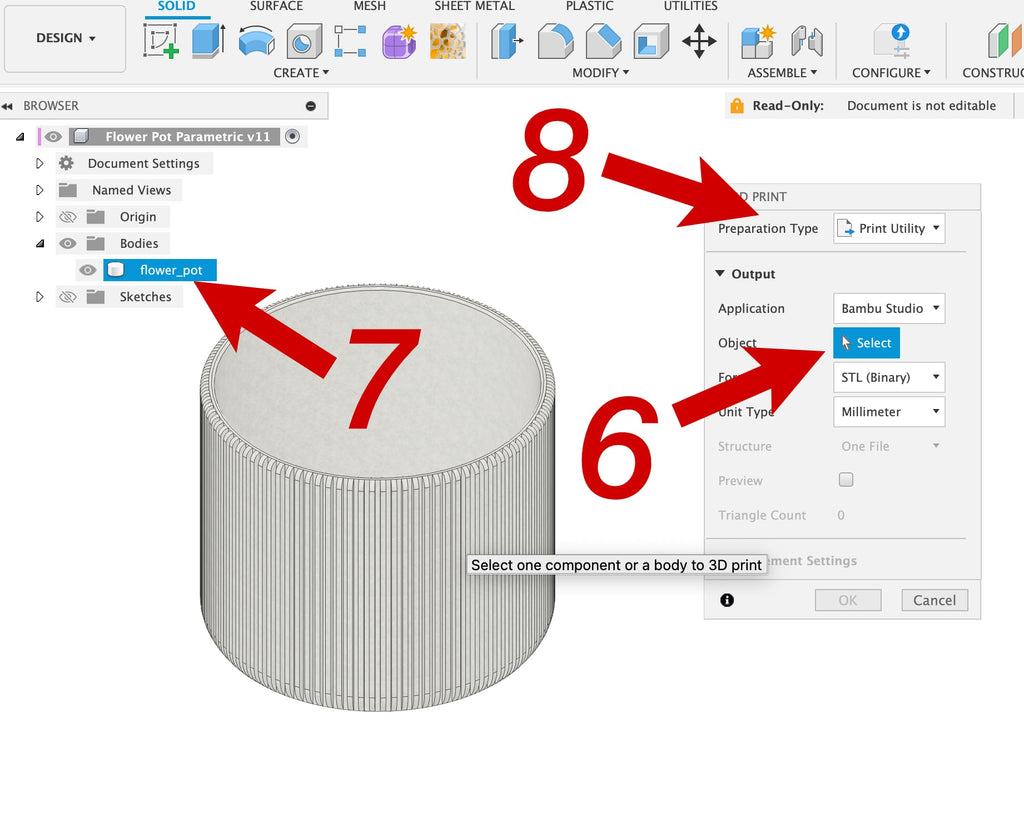Click the info icon in dialog
This screenshot has width=1024, height=818.
[x=727, y=600]
